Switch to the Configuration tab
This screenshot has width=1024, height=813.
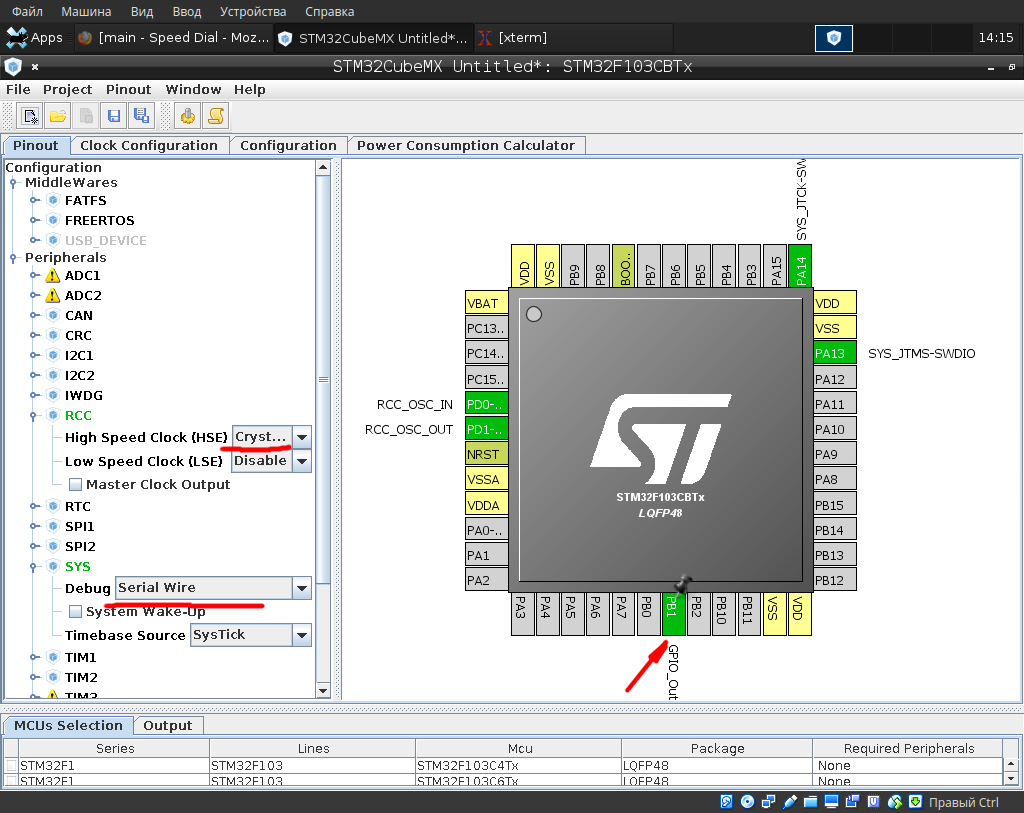point(288,145)
